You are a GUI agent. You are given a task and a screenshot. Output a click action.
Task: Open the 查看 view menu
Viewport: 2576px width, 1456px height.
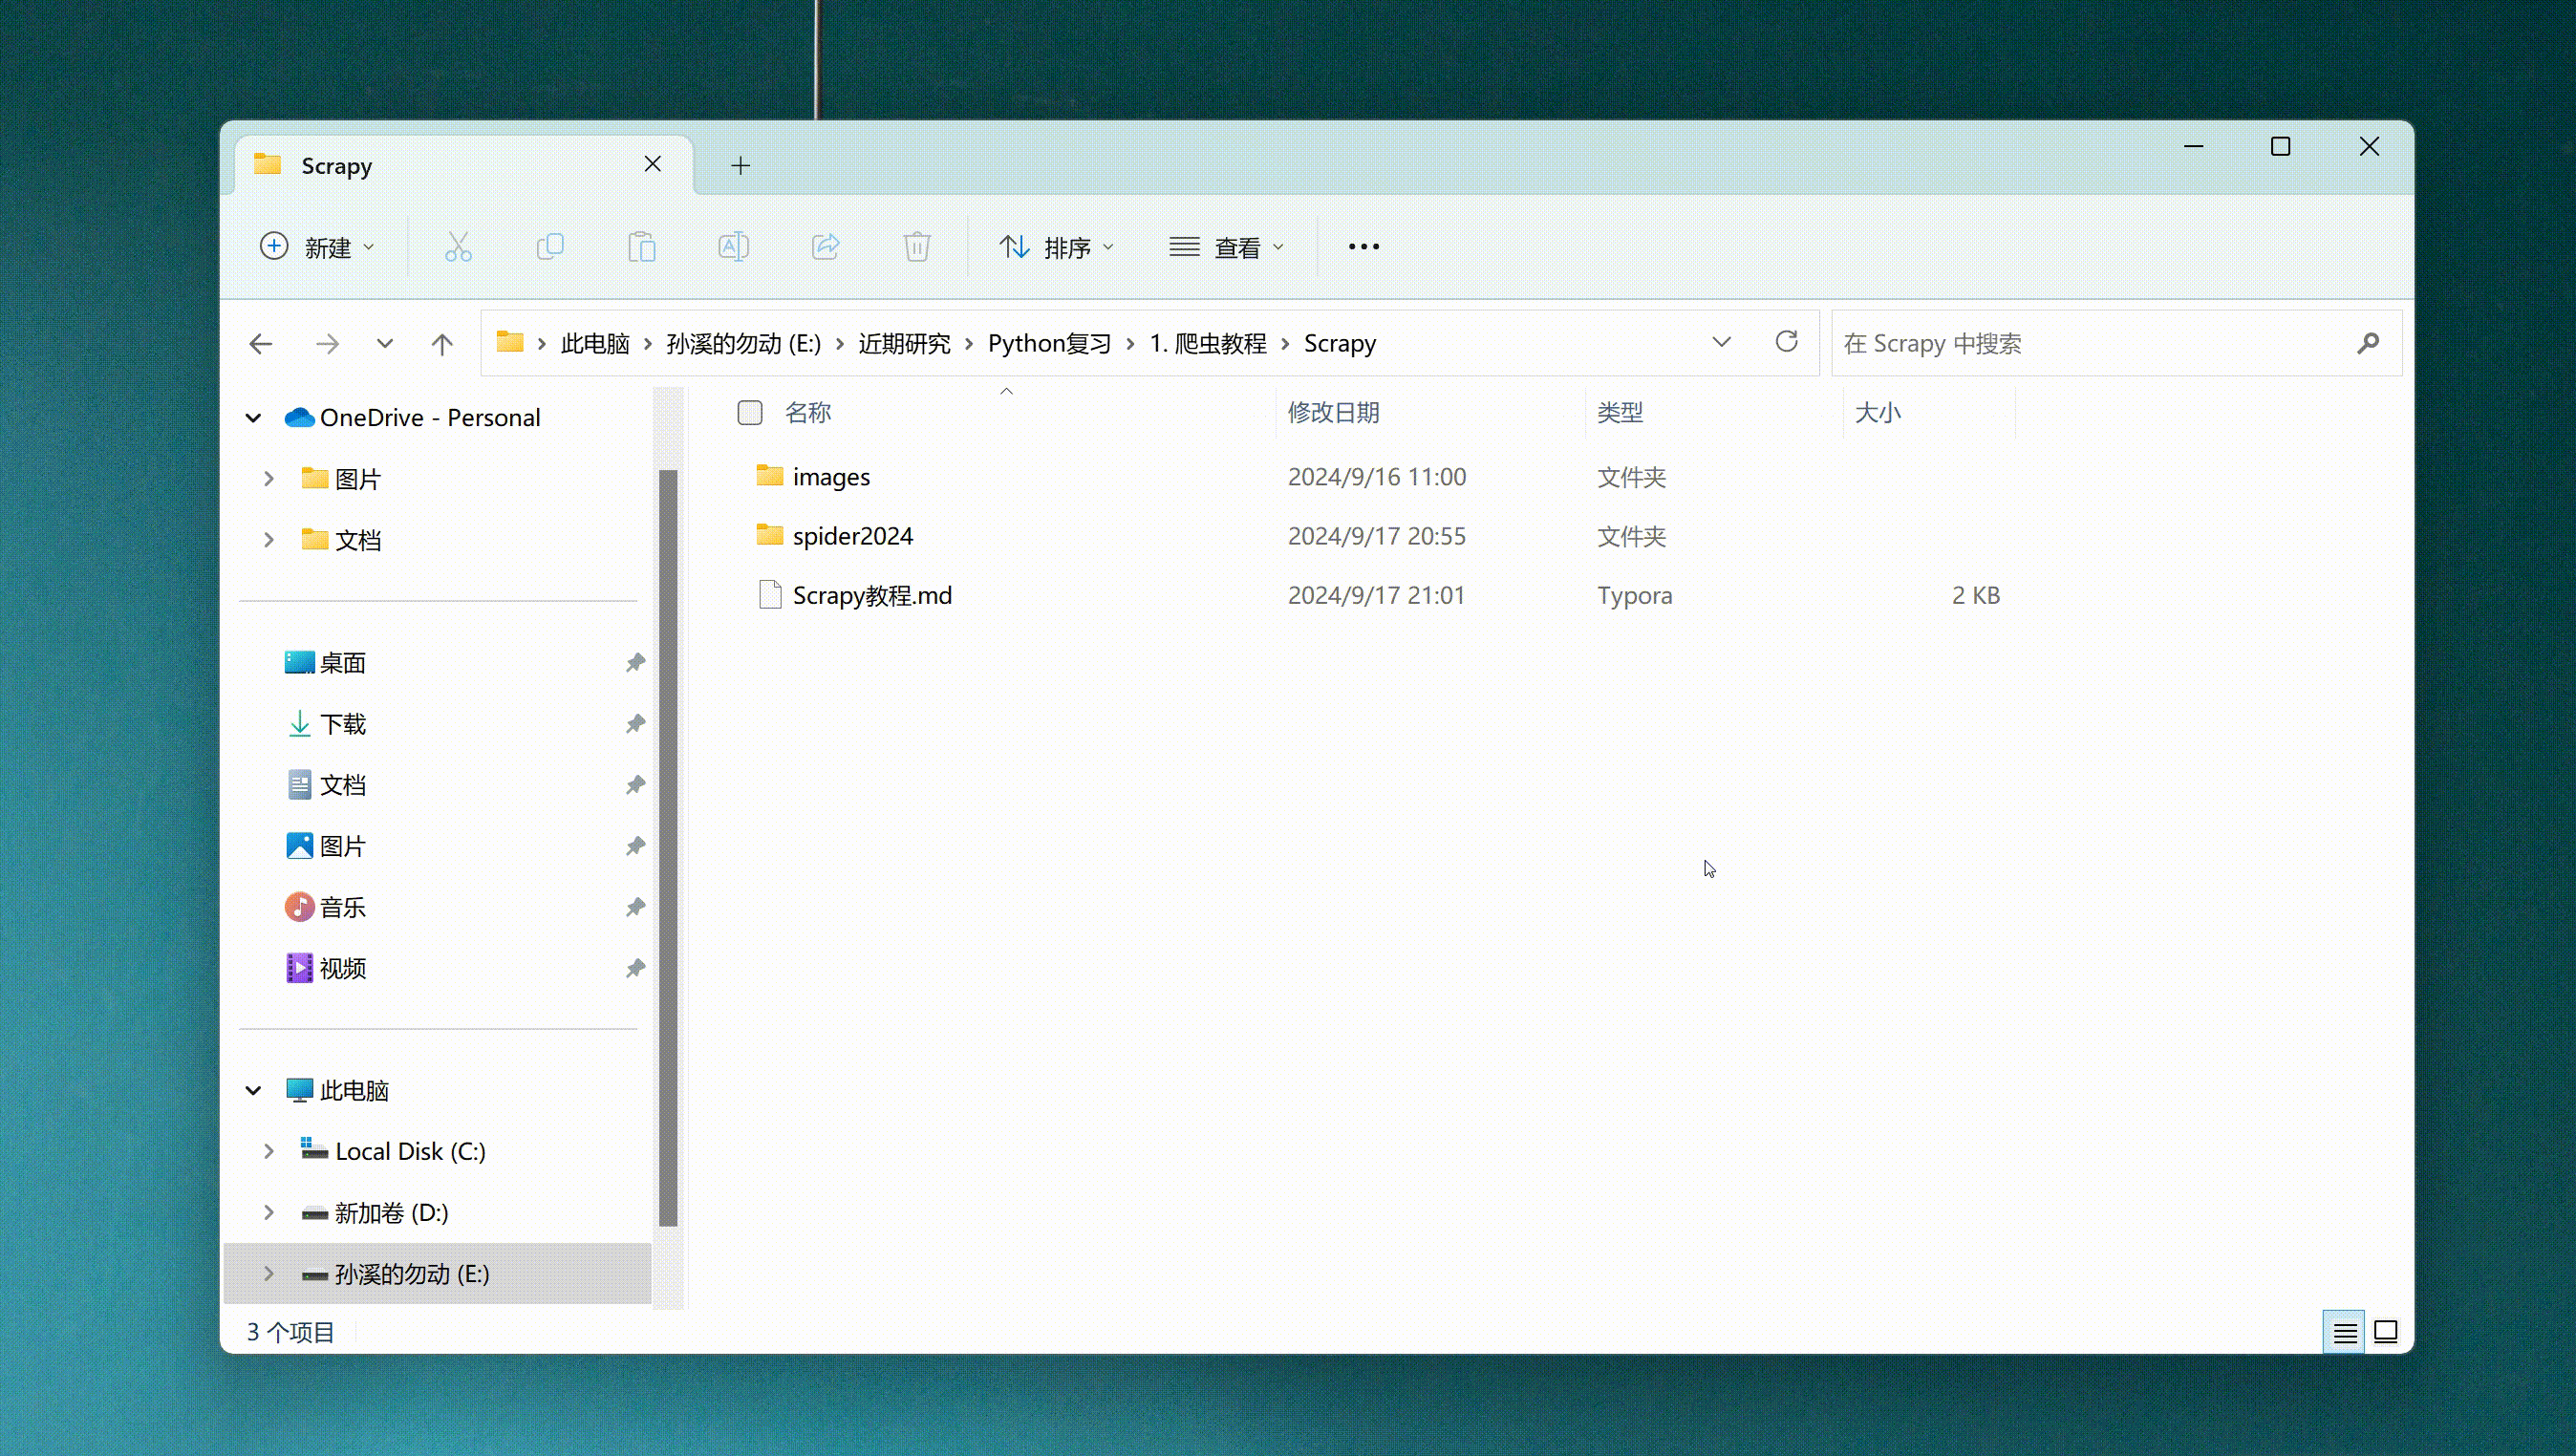(1226, 247)
